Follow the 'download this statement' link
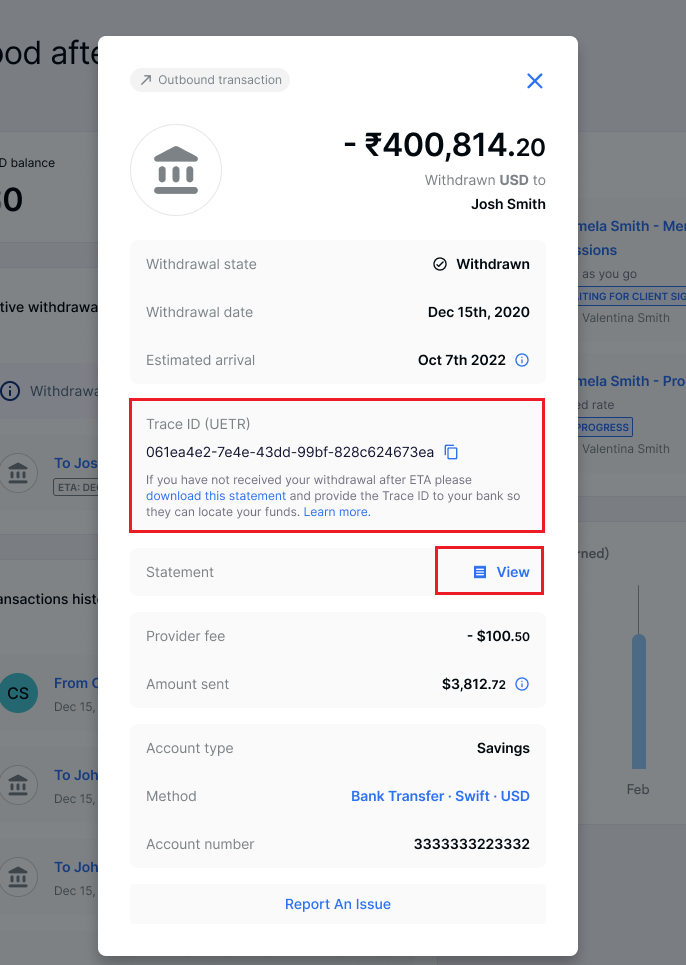 click(x=216, y=496)
